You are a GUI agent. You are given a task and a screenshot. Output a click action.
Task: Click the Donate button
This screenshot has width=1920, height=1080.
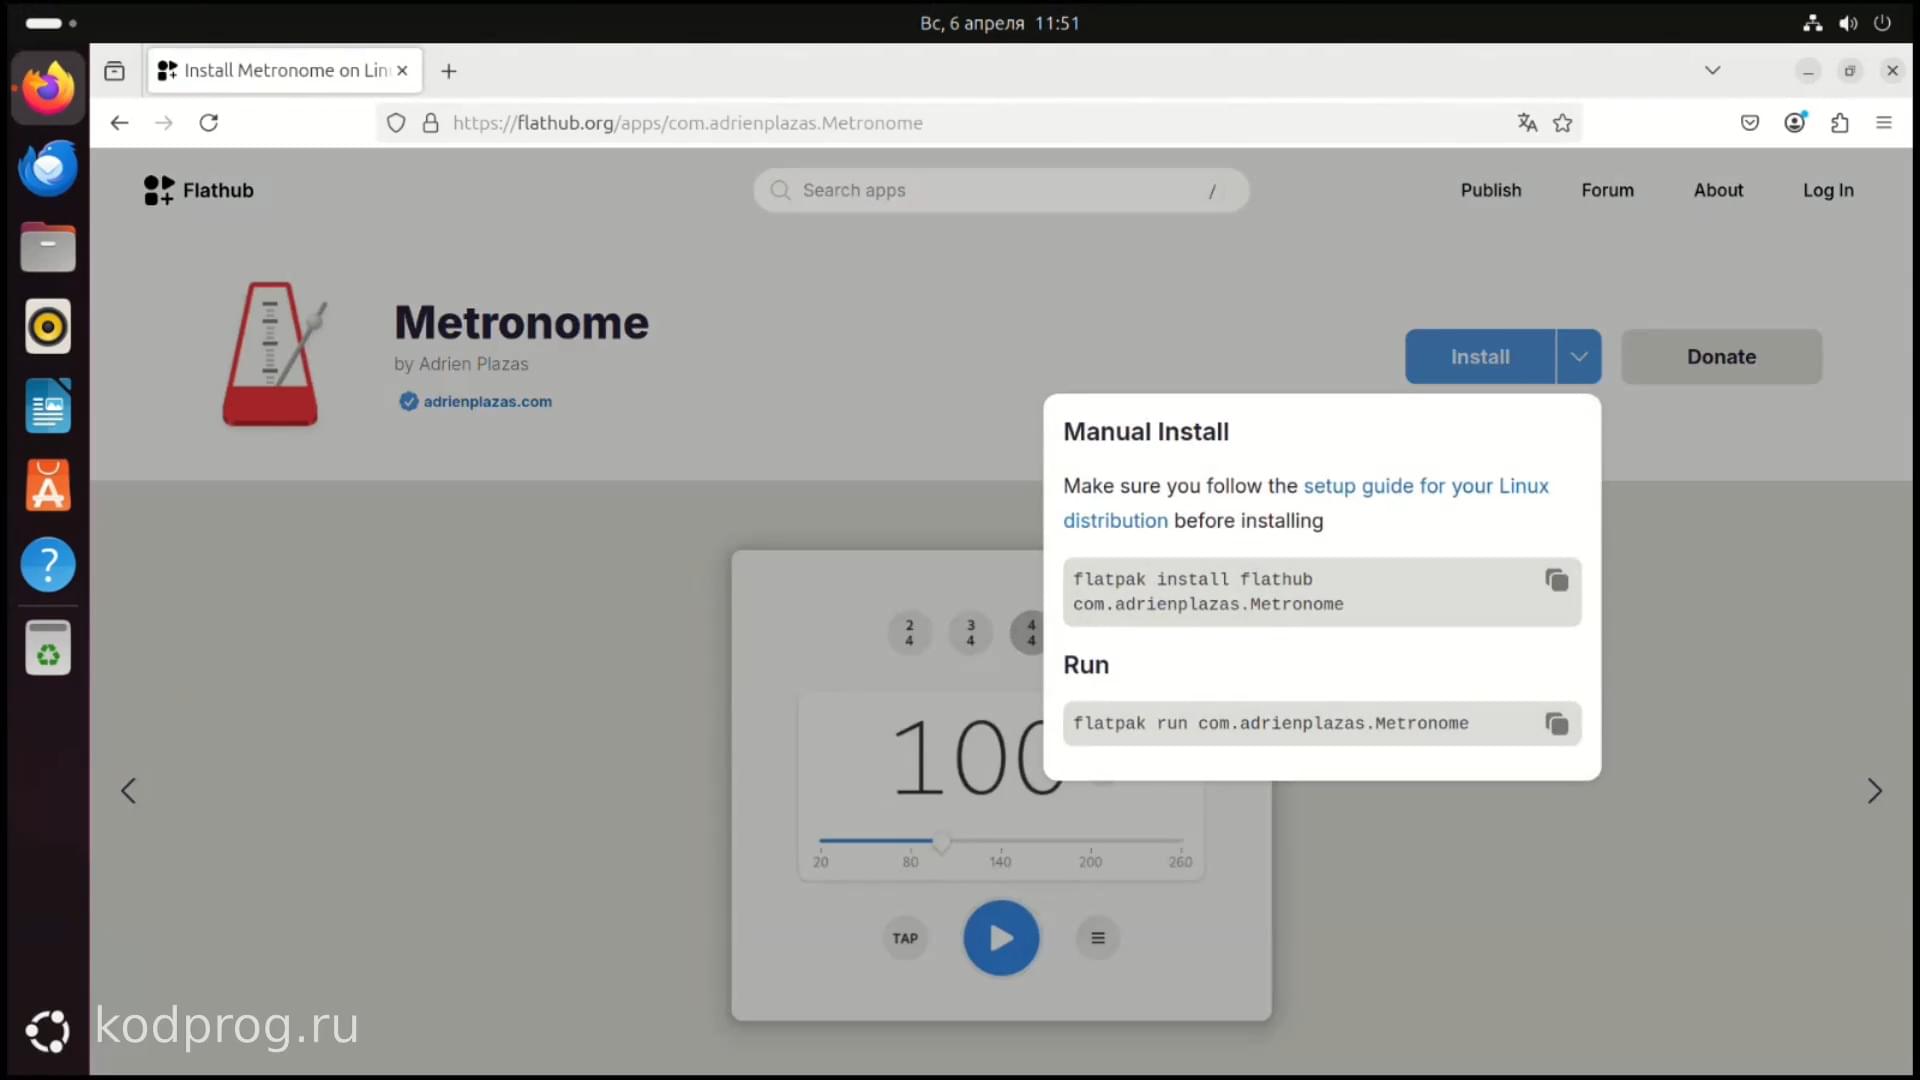[x=1721, y=357]
